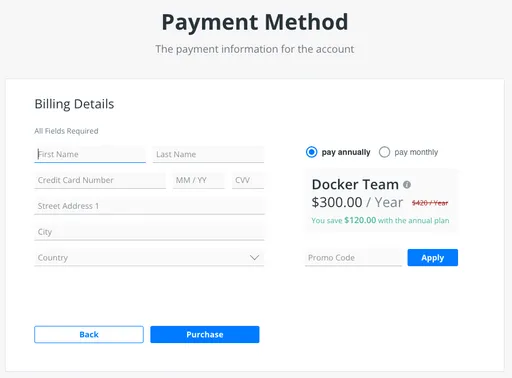Apply the promo code
Screen dimensions: 512x378
(x=432, y=257)
